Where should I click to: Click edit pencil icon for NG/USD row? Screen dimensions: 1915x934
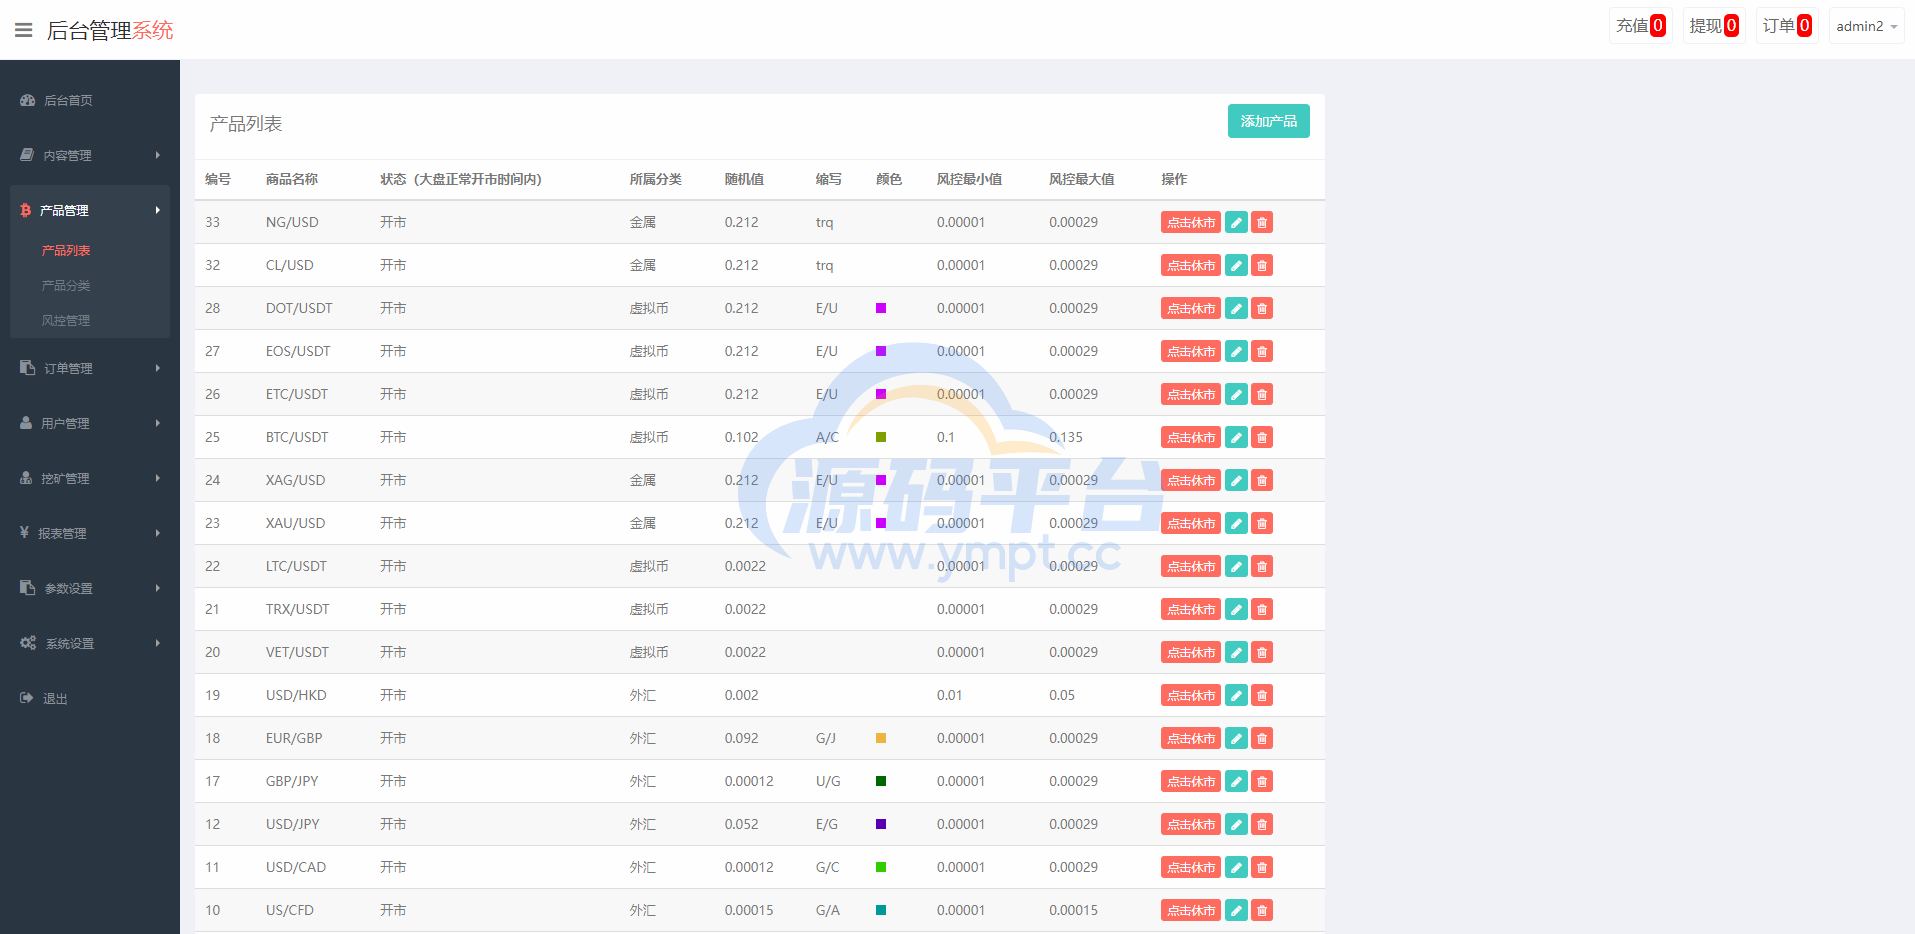click(x=1236, y=222)
